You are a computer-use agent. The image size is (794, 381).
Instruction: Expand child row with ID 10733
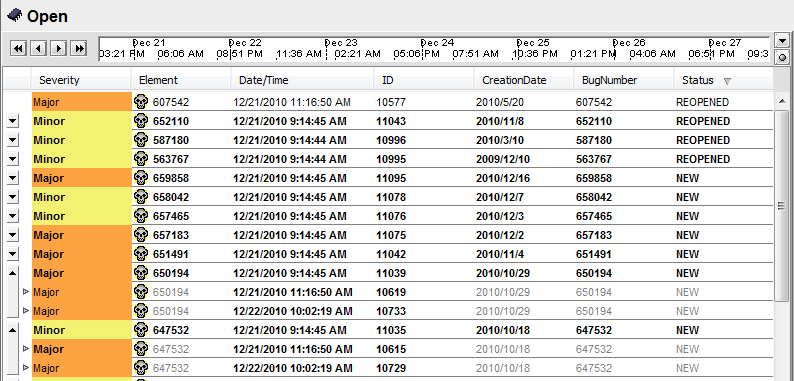click(x=26, y=311)
